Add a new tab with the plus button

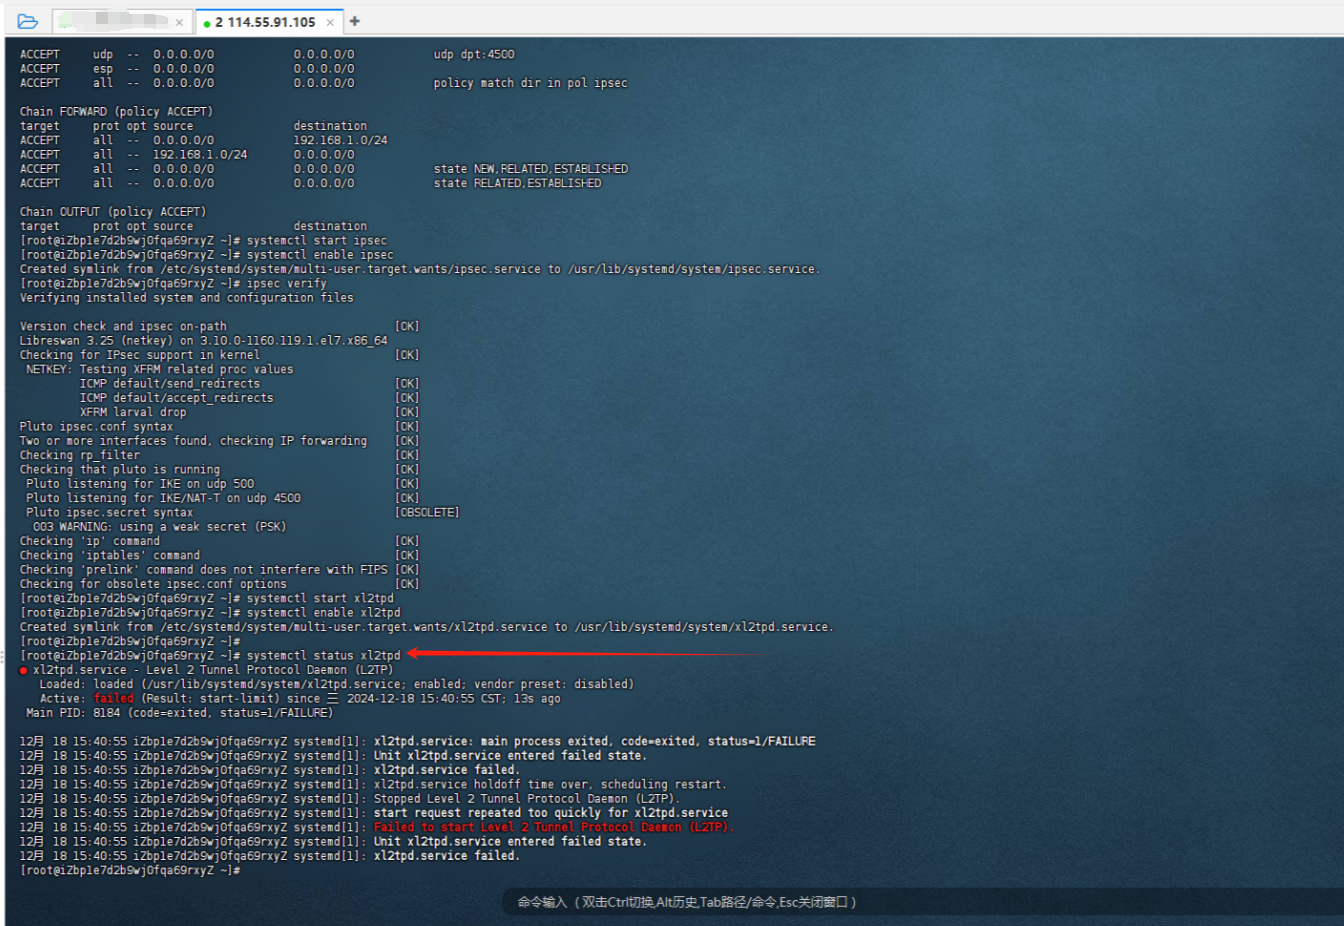tap(355, 21)
